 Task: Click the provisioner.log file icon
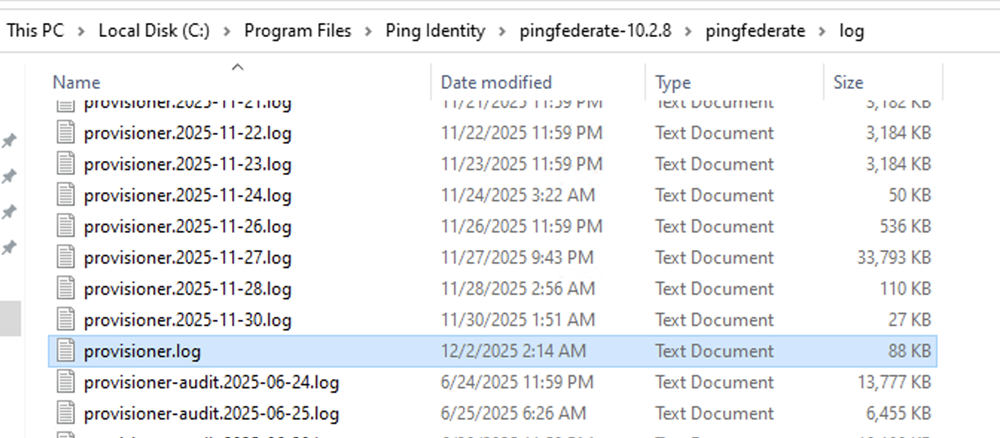[66, 351]
